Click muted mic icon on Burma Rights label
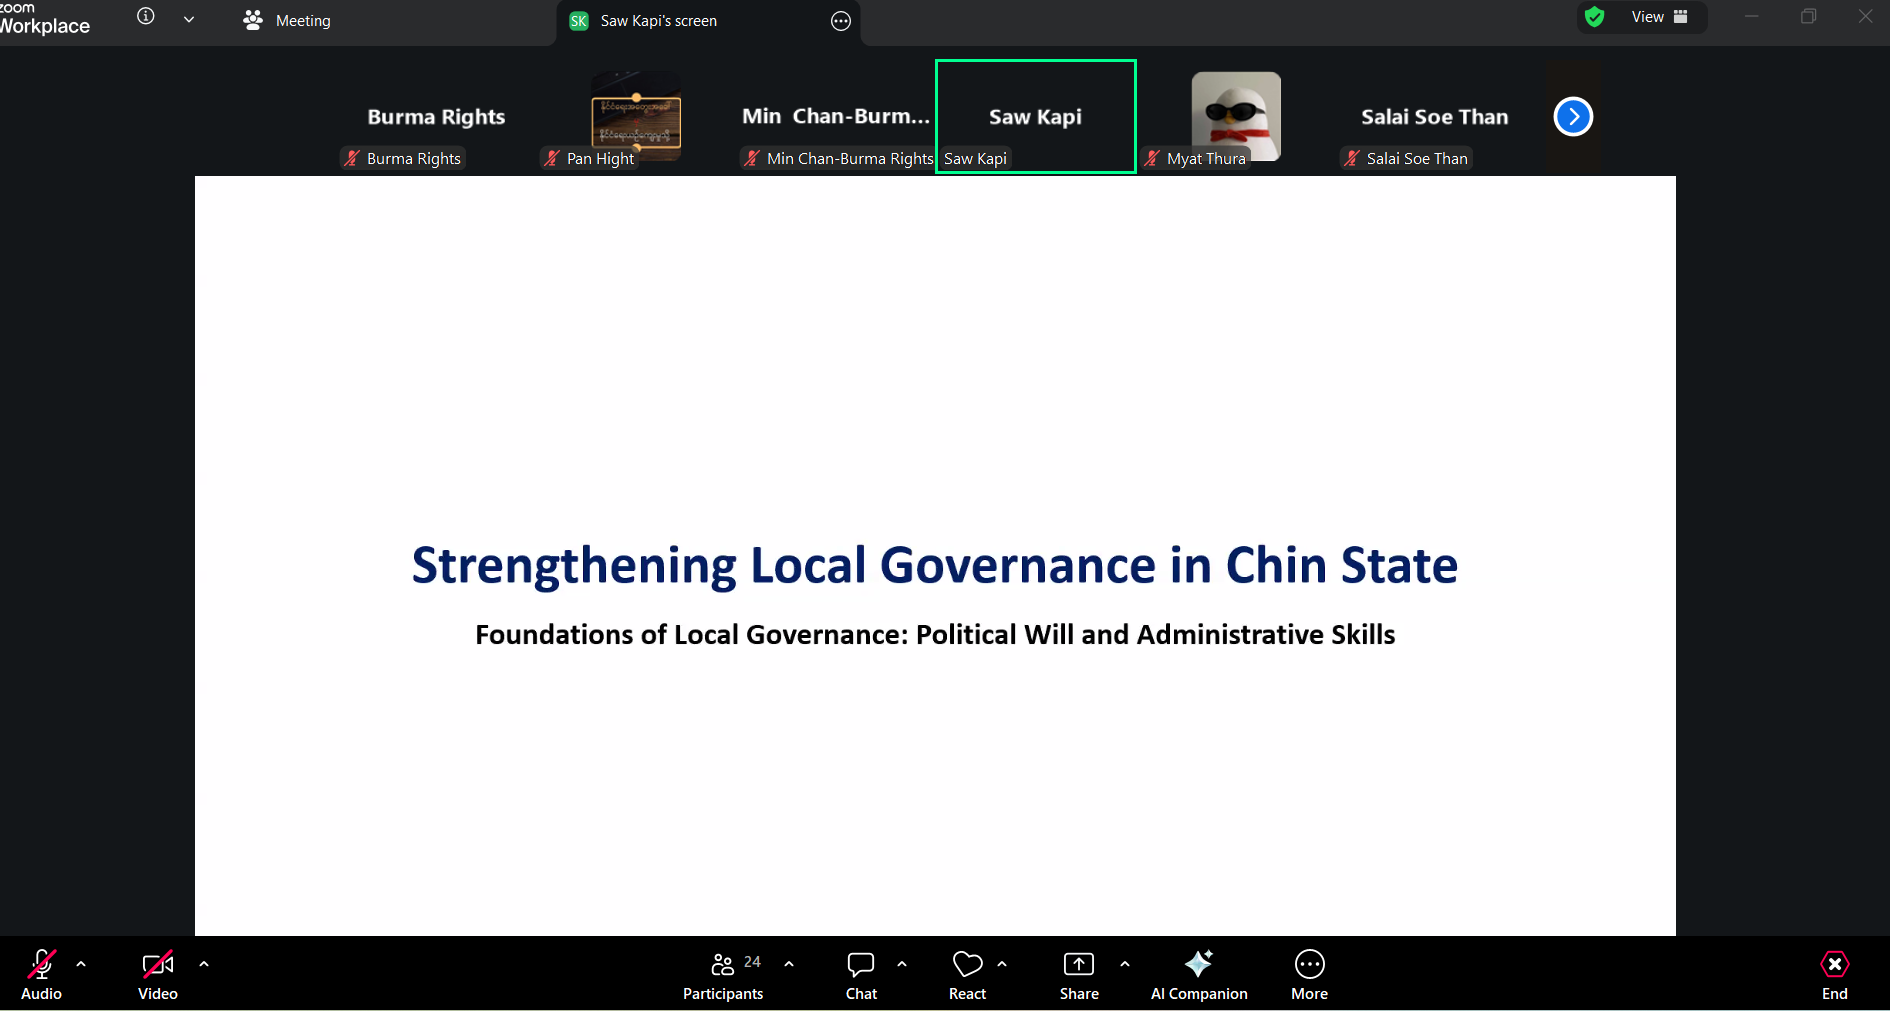The image size is (1890, 1011). pos(352,158)
